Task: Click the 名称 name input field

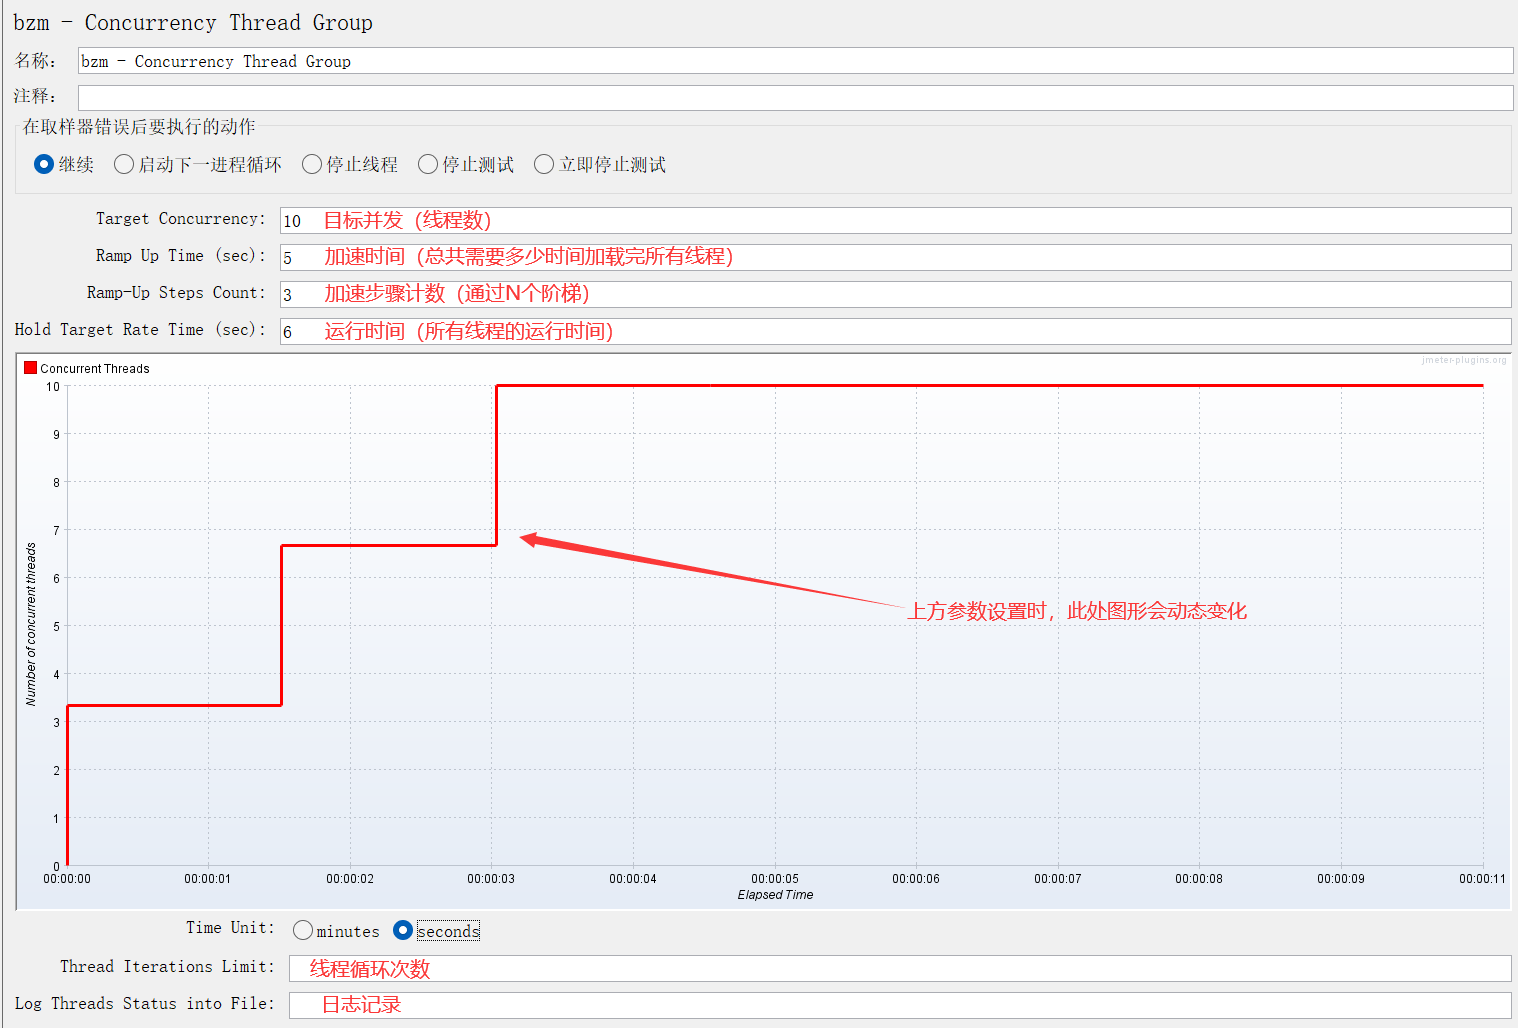Action: [x=796, y=61]
